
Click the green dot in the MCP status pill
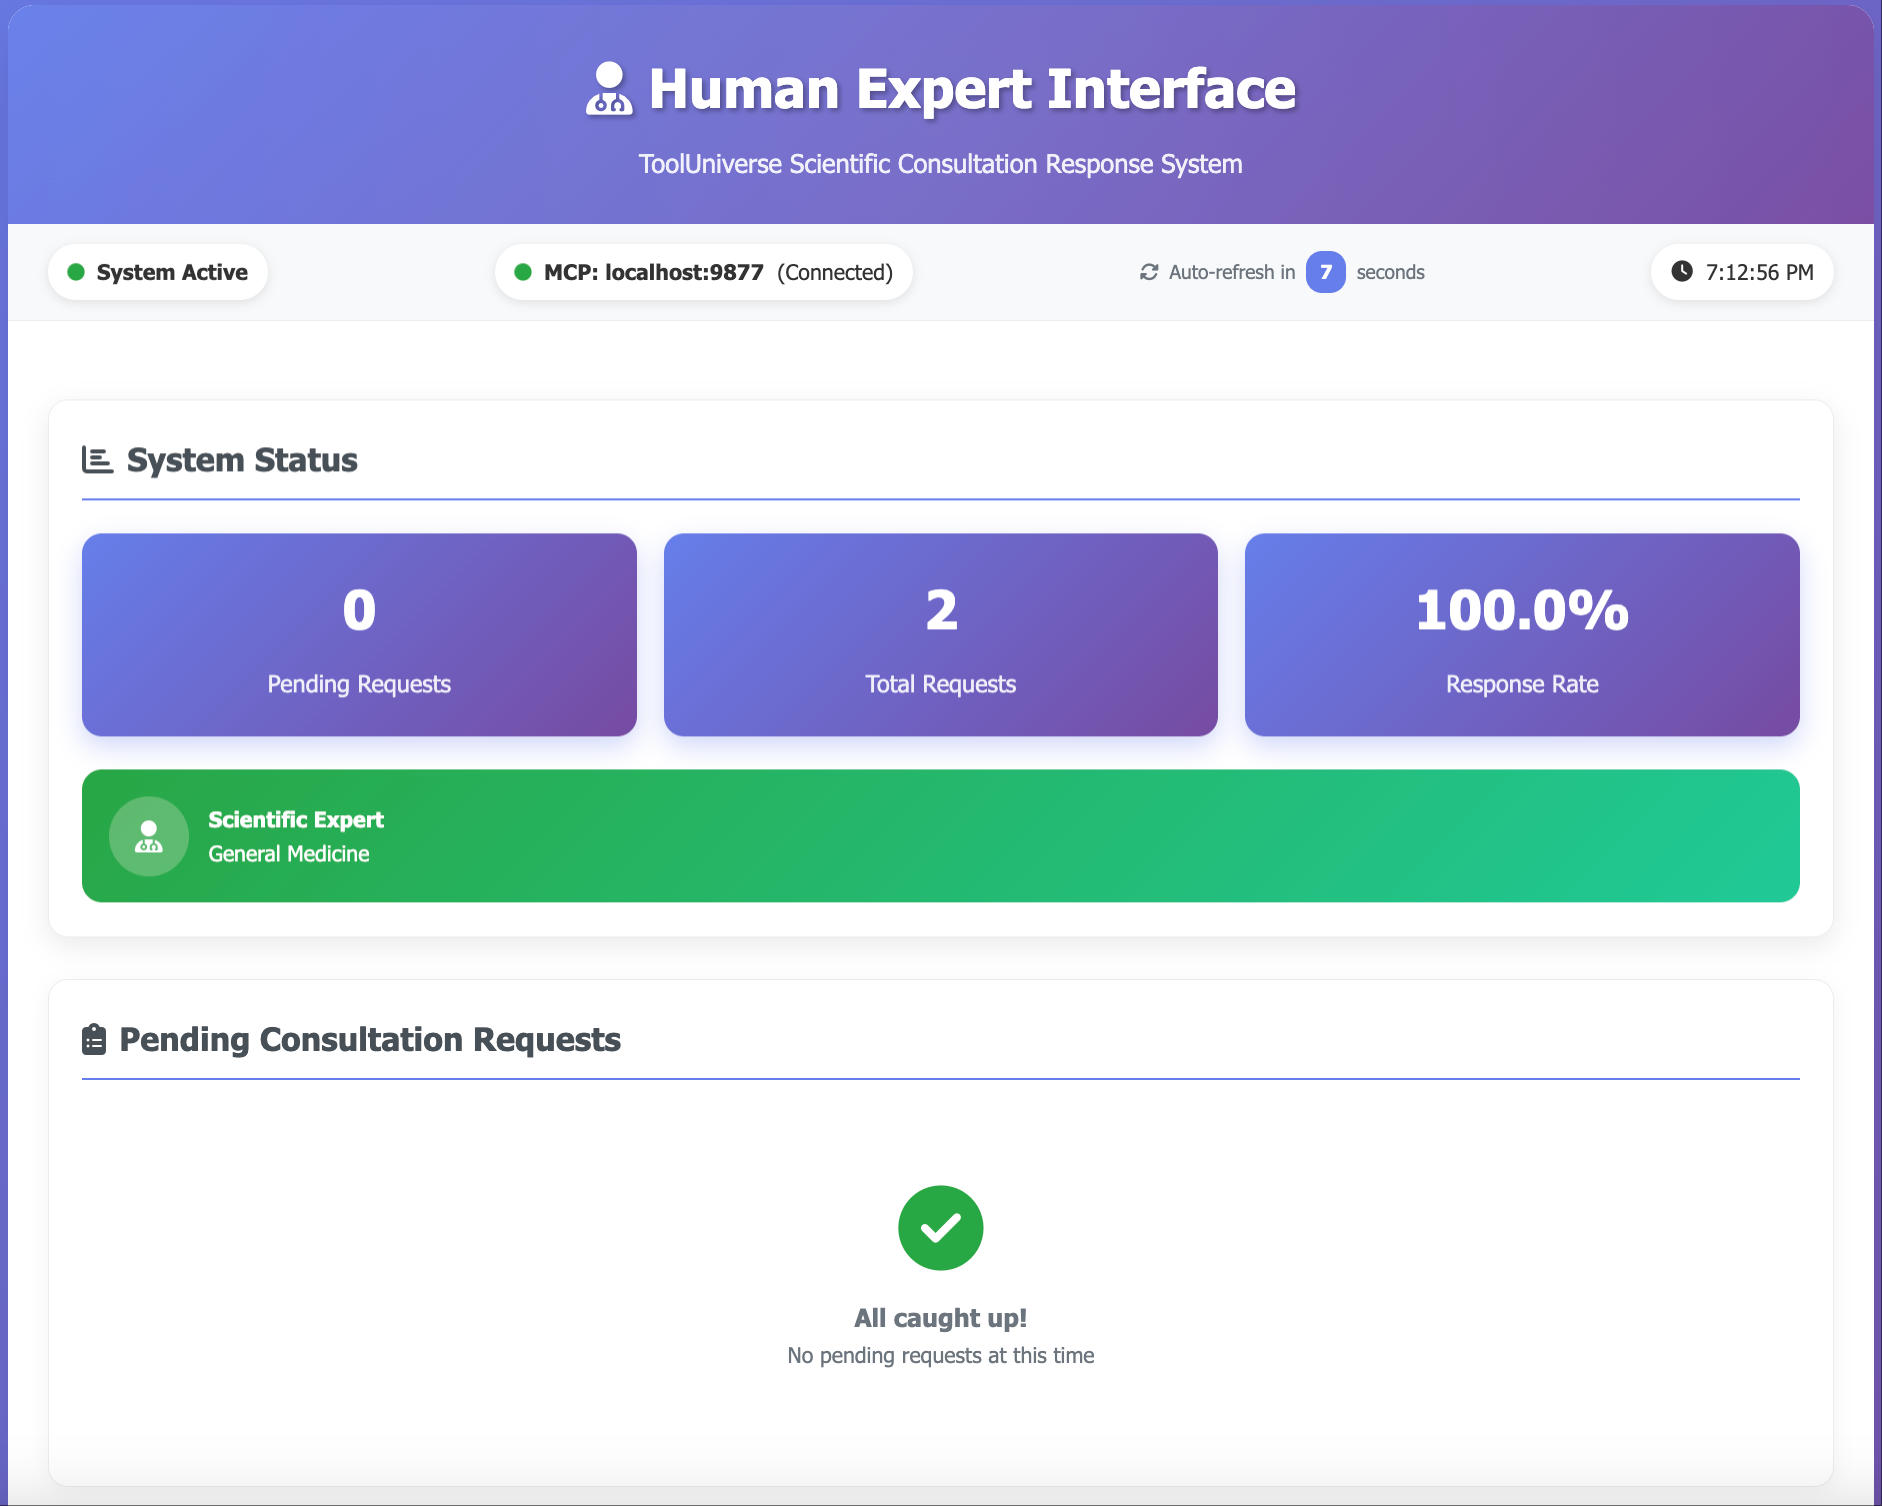523,271
